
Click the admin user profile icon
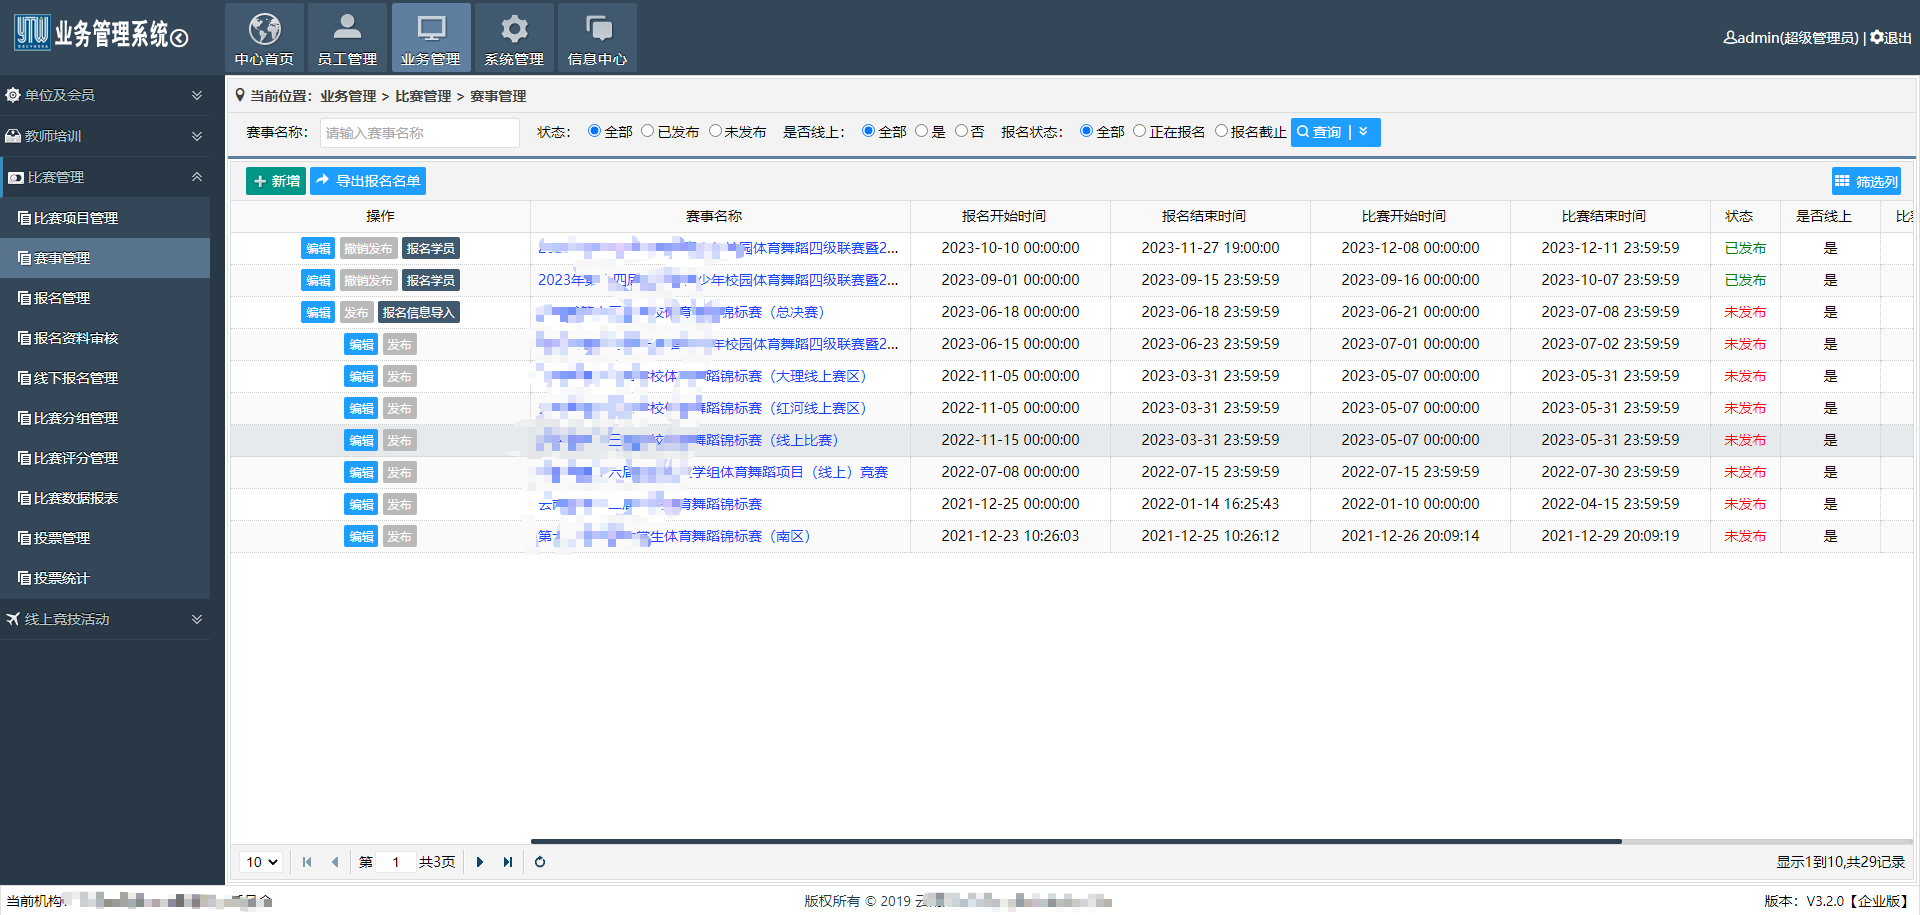(x=1730, y=37)
